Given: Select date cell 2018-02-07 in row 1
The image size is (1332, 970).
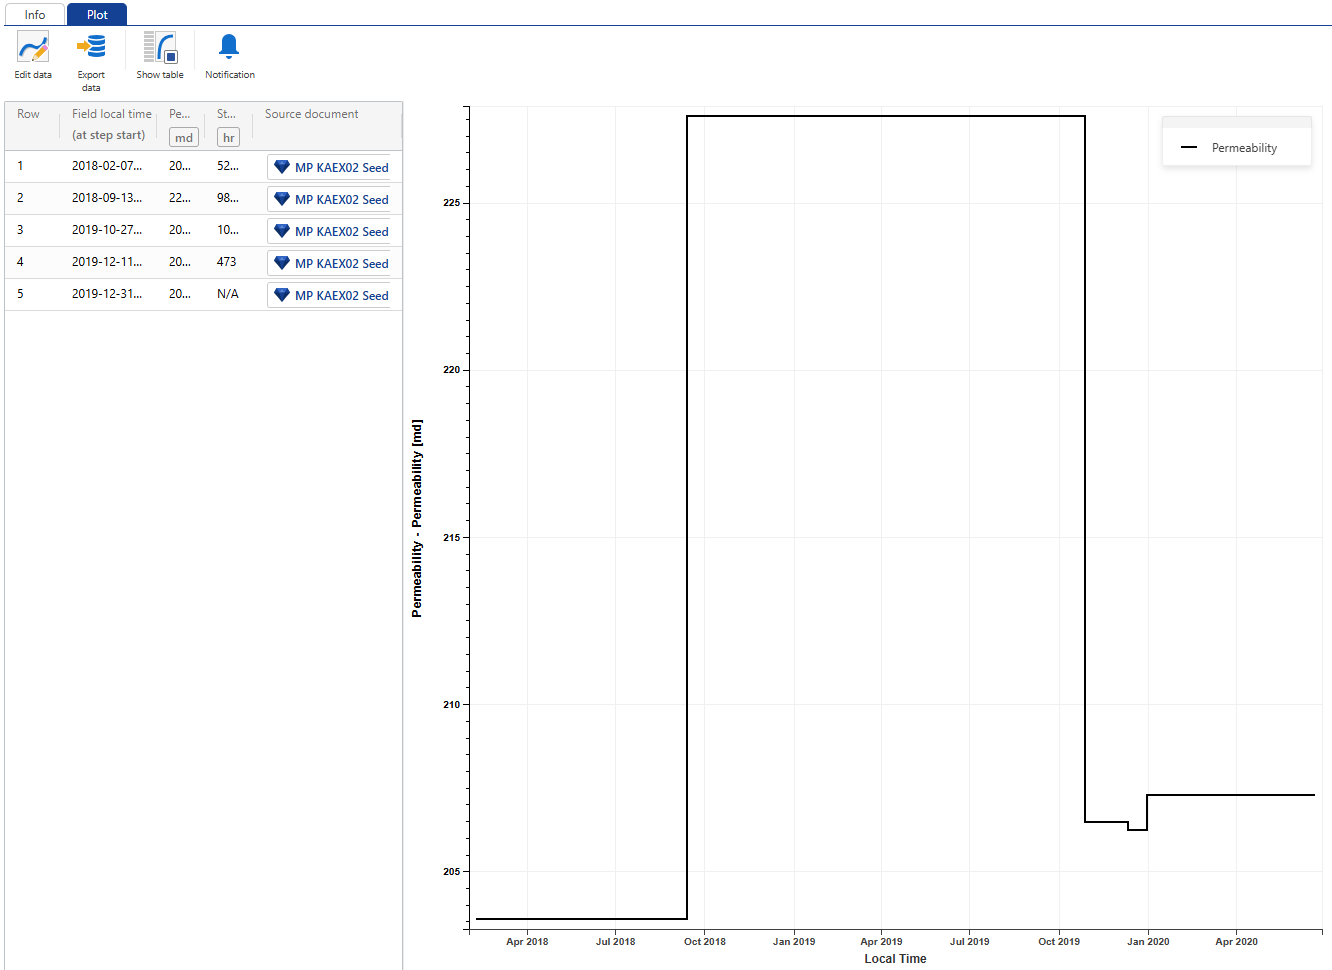Looking at the screenshot, I should [107, 166].
